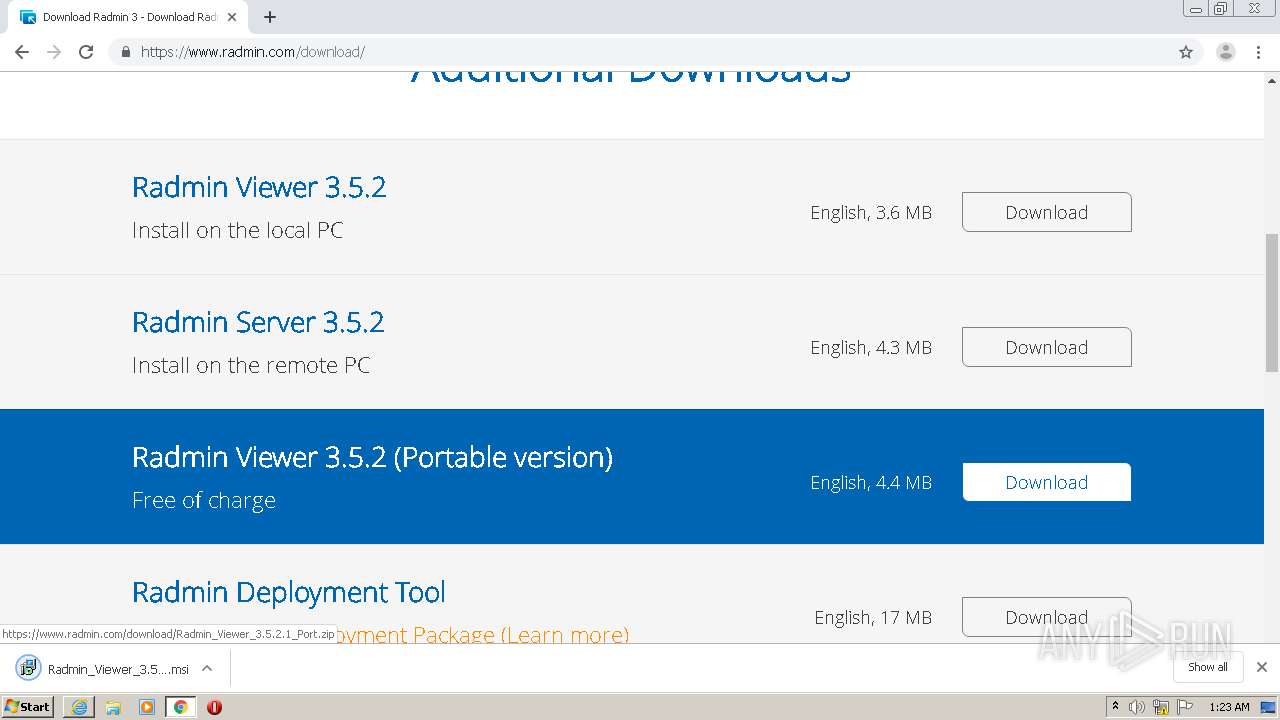Download Radmin Server 3.5.2
The height and width of the screenshot is (720, 1280).
pos(1046,347)
